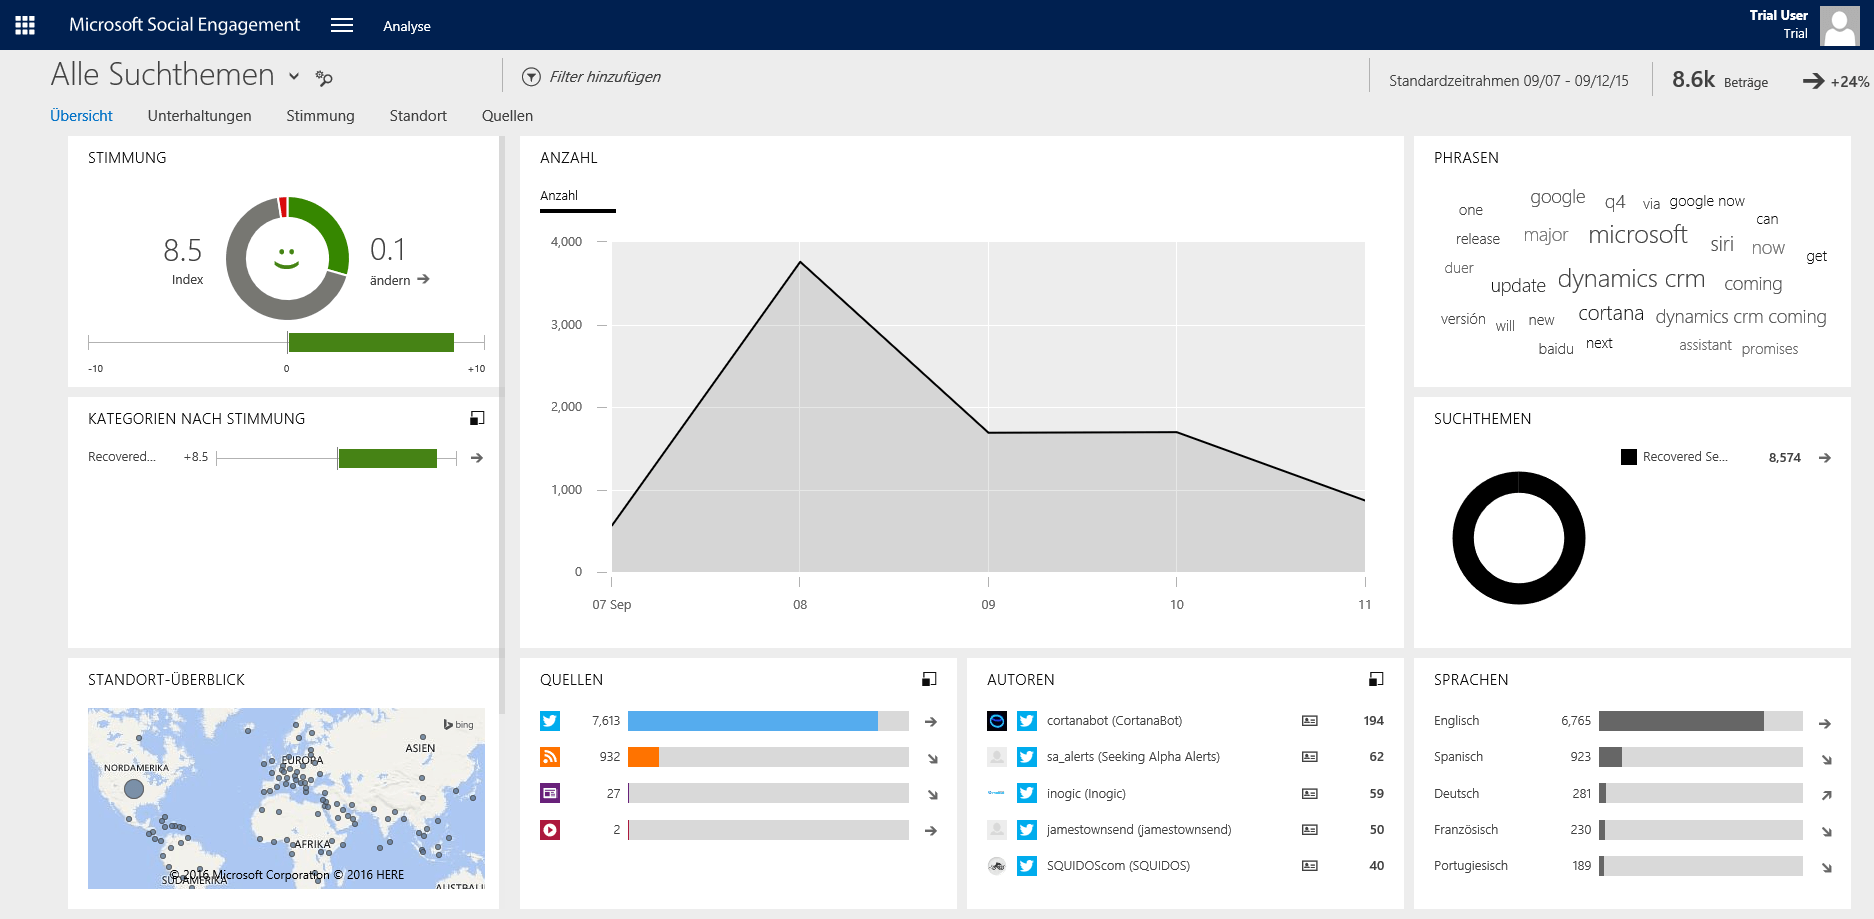This screenshot has height=919, width=1874.
Task: Click the sentiment index green bar
Action: 371,343
